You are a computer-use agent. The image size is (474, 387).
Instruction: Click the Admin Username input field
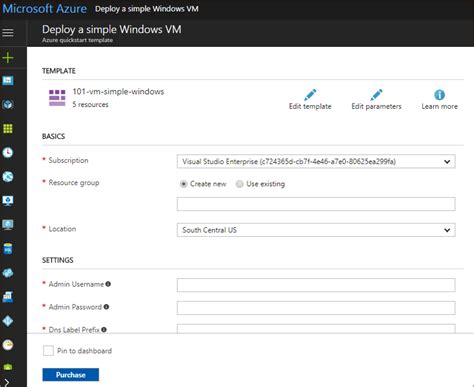[316, 285]
